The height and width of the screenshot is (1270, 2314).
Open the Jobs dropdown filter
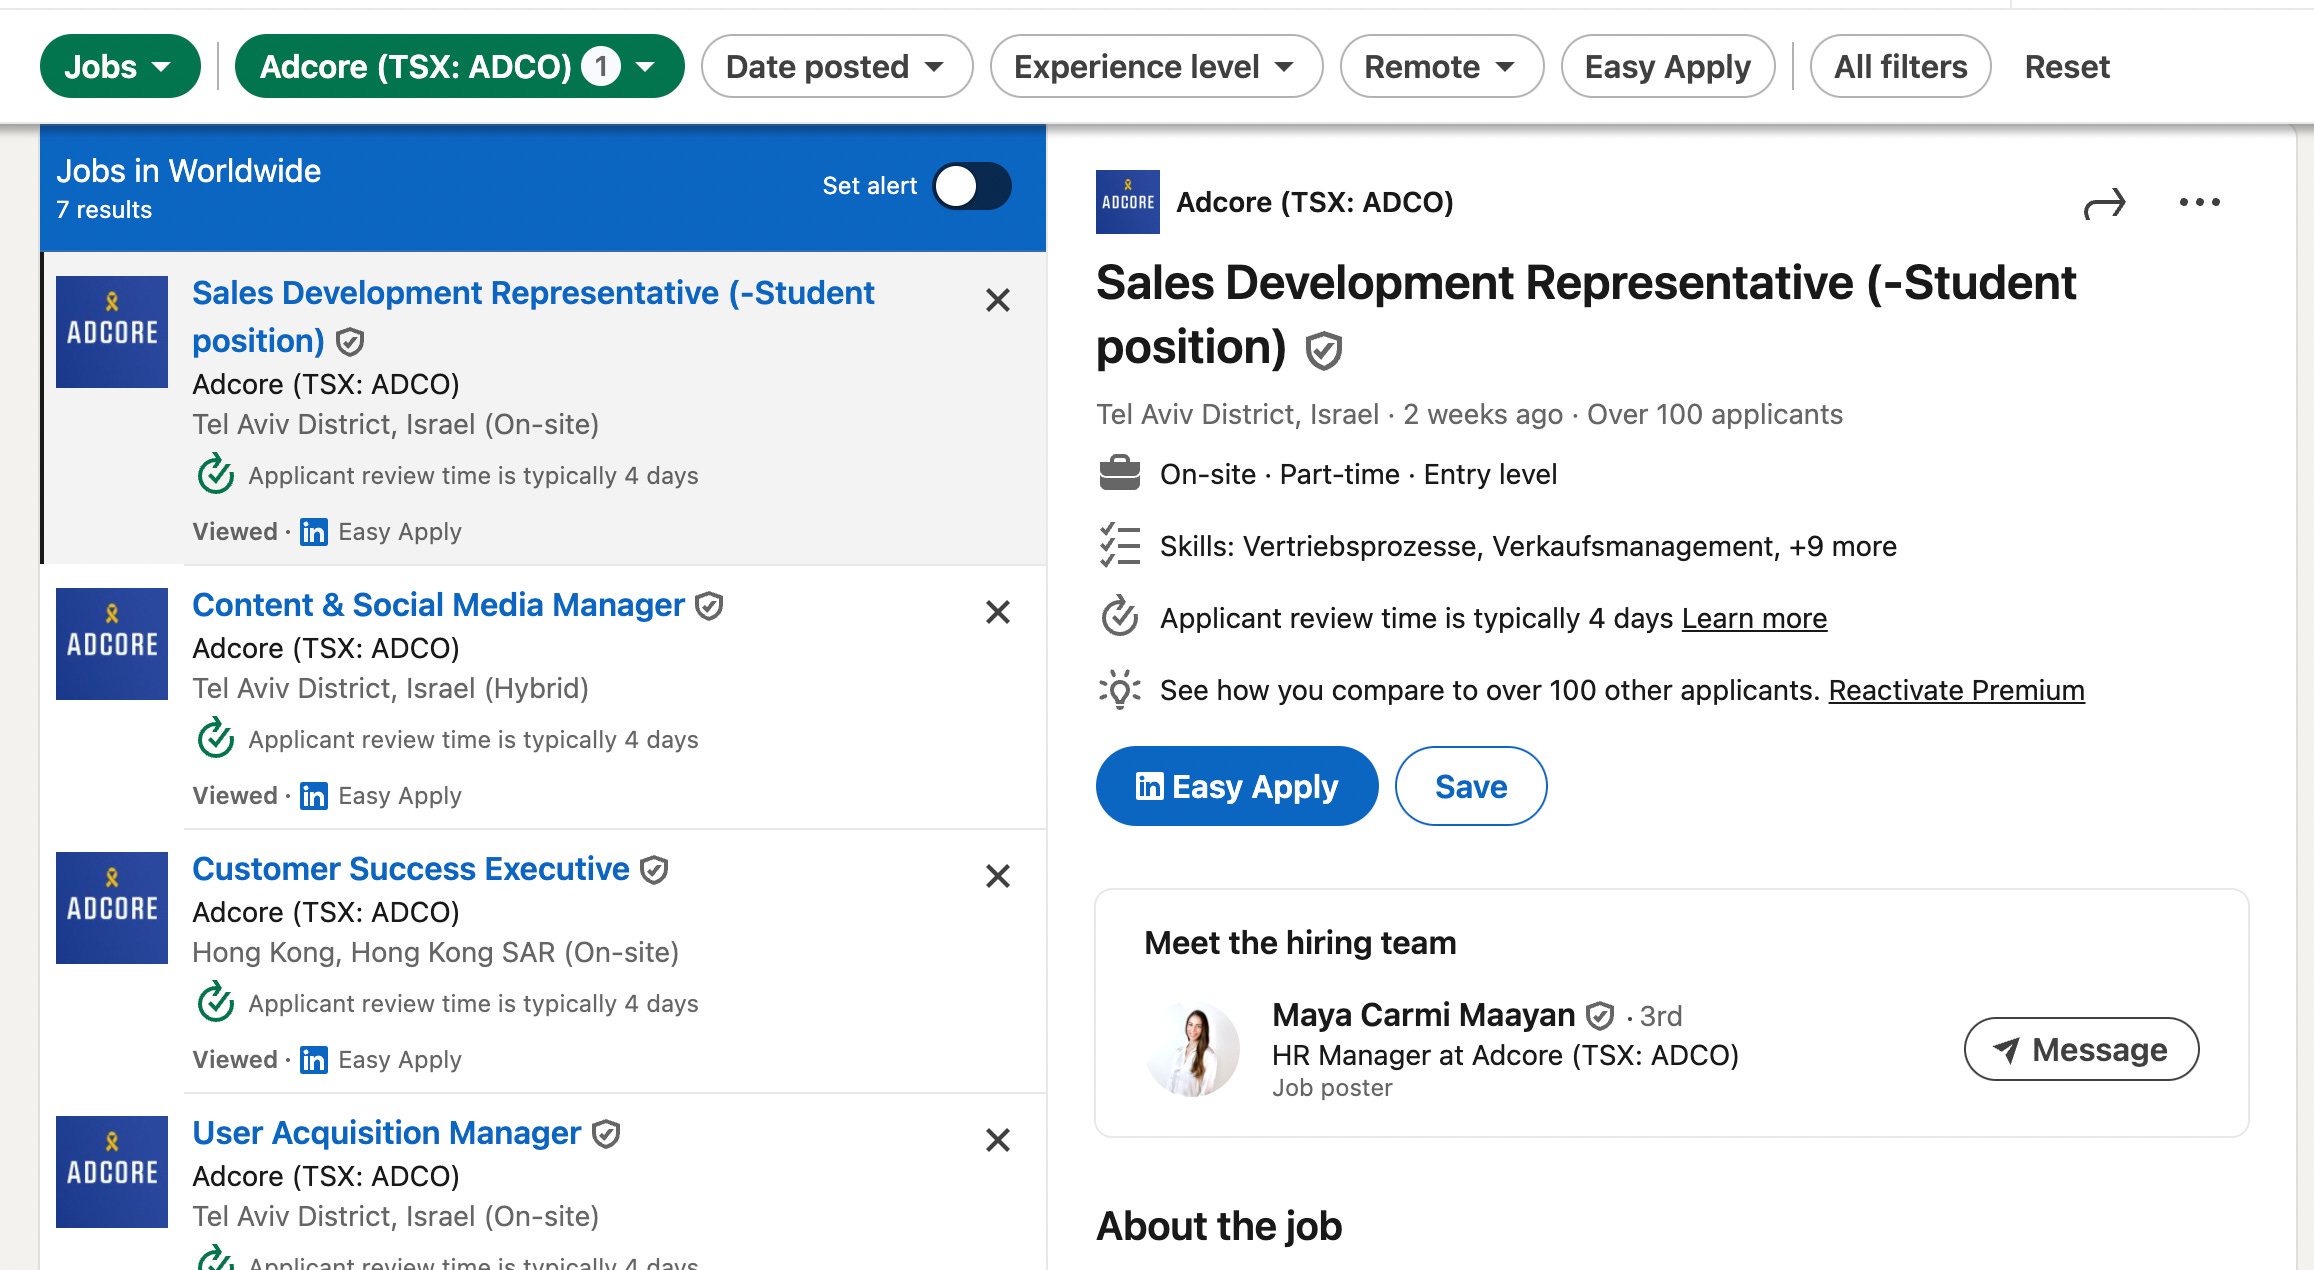click(120, 66)
